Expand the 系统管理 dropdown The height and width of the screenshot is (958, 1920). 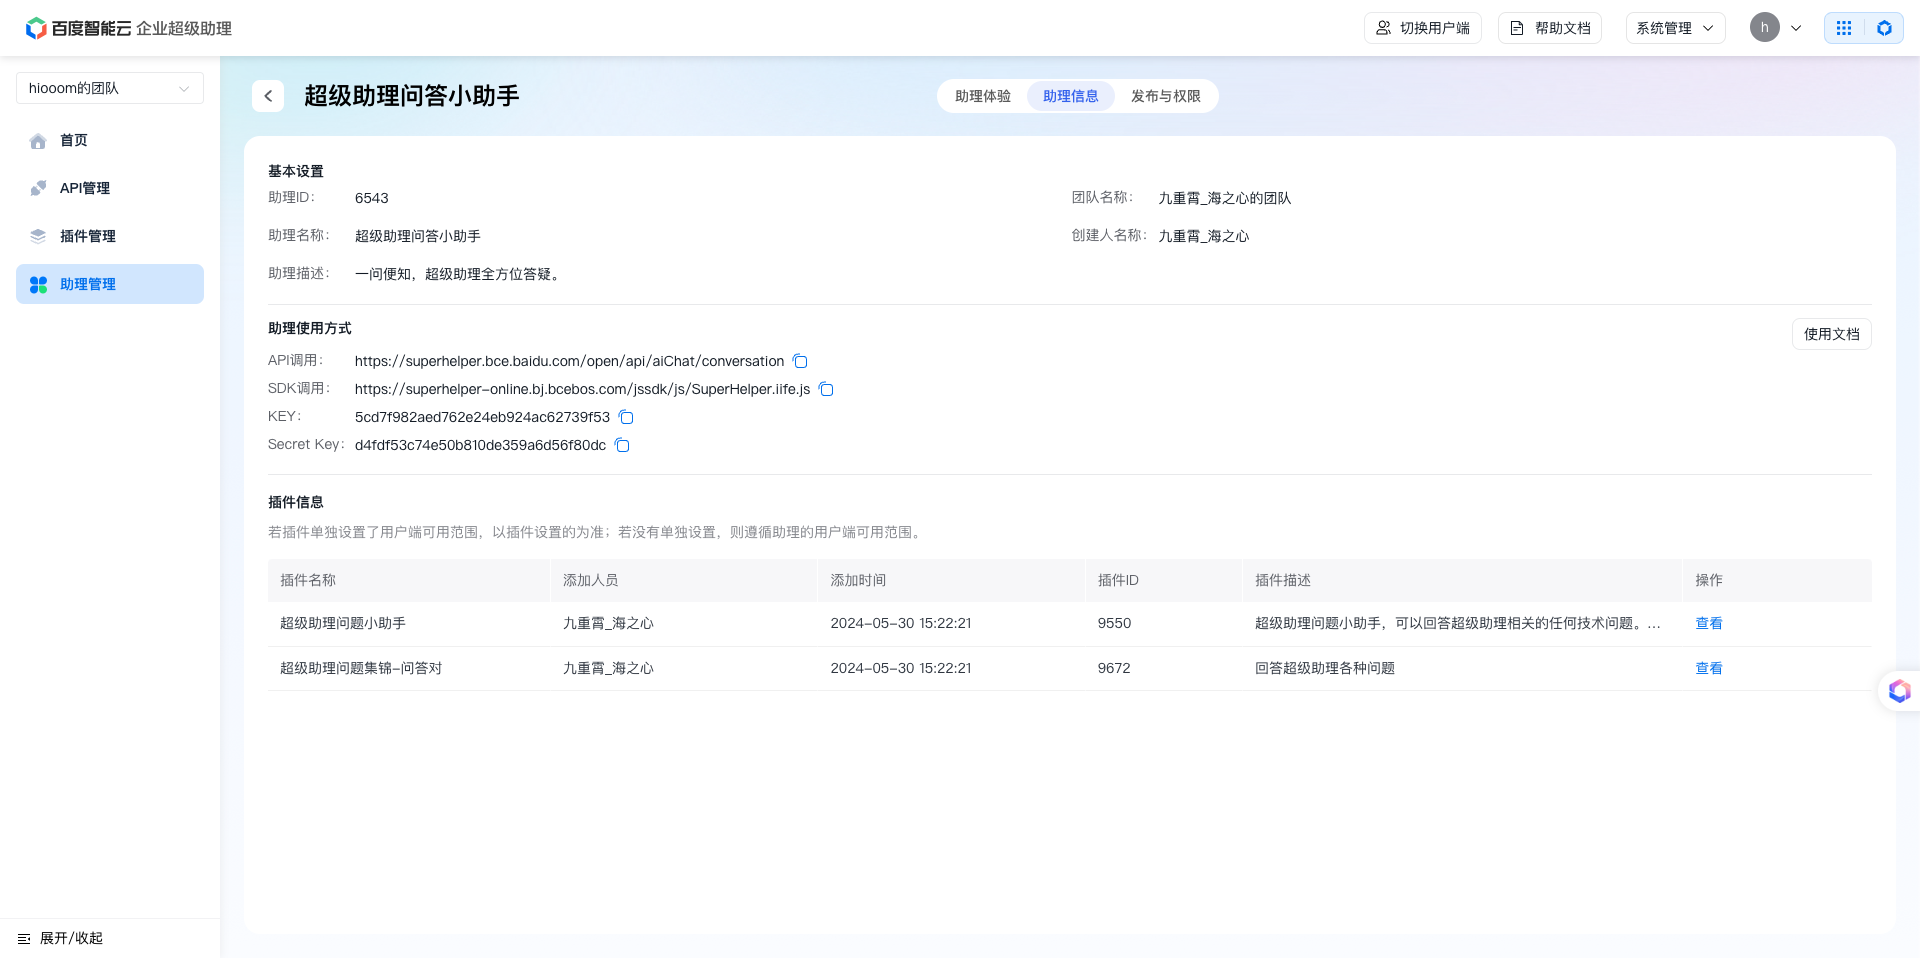(x=1675, y=28)
